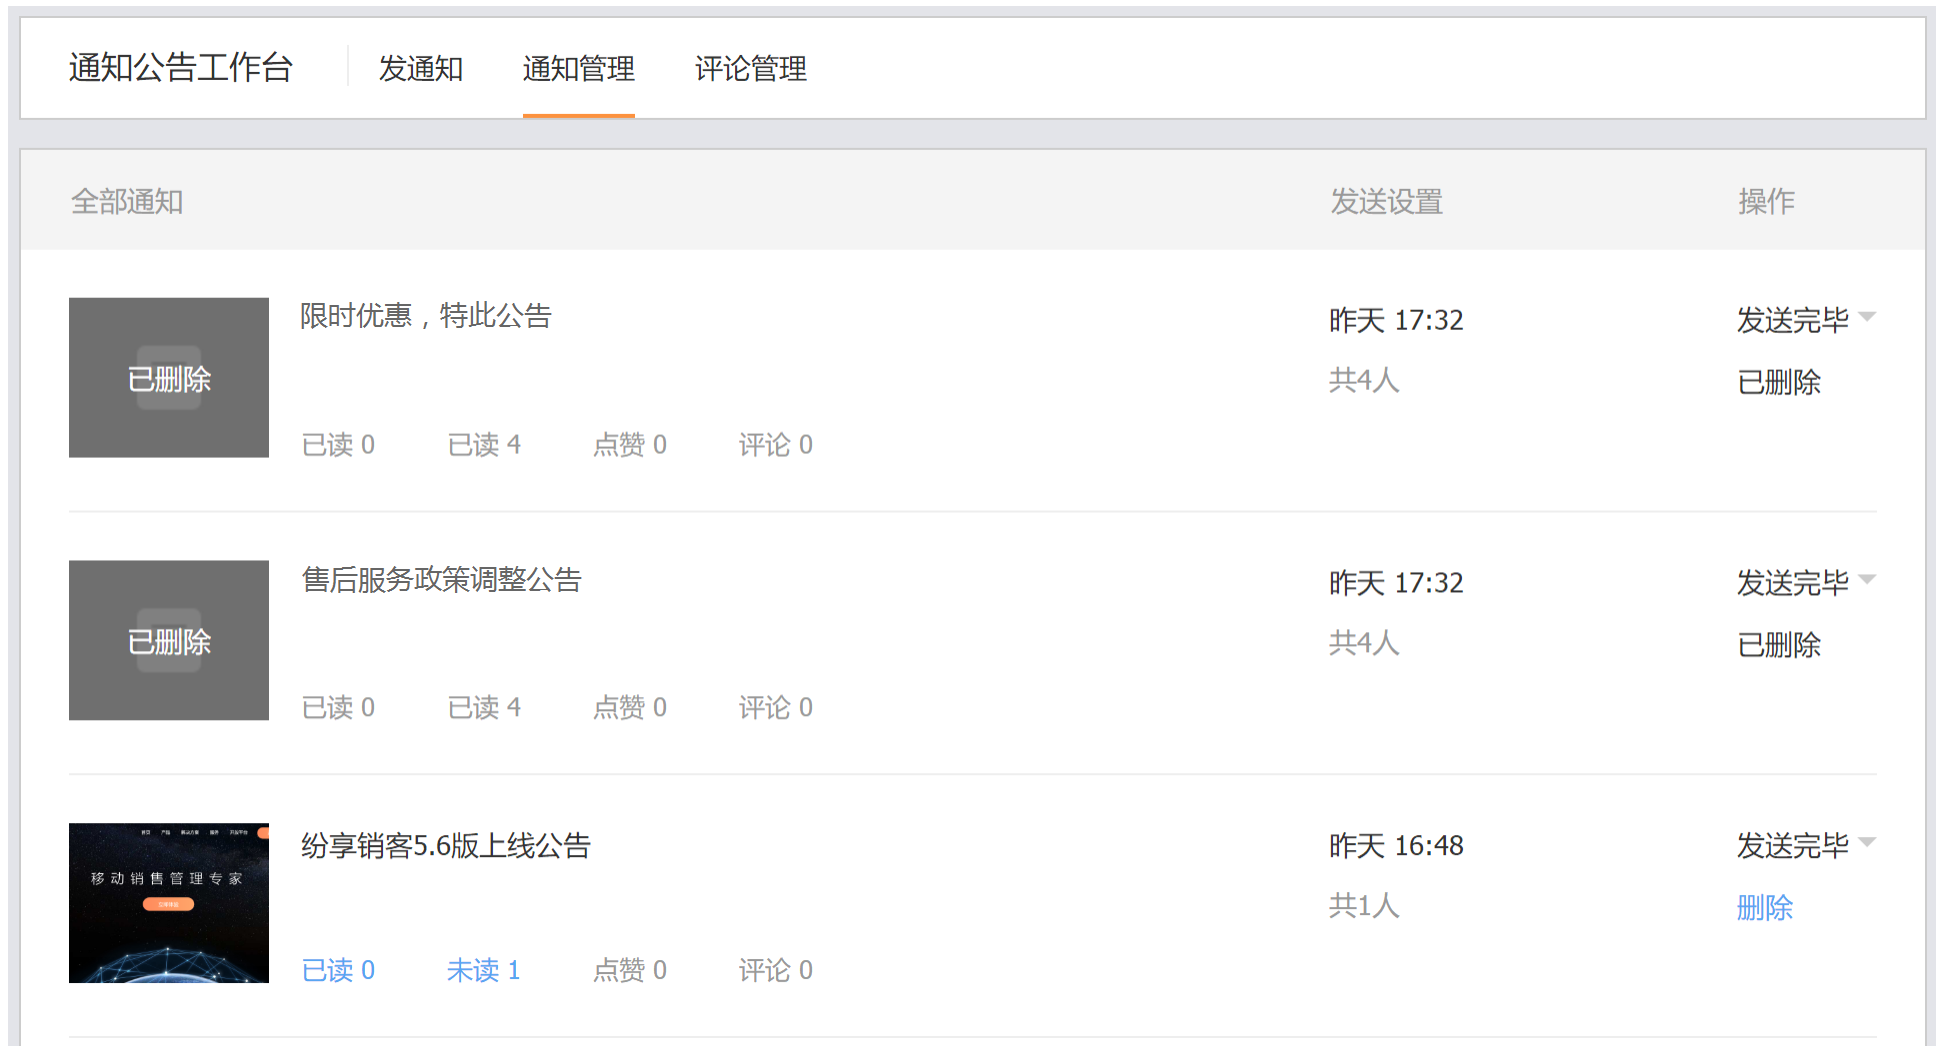Click the 全部通知 column header
The height and width of the screenshot is (1046, 1945).
click(x=127, y=202)
